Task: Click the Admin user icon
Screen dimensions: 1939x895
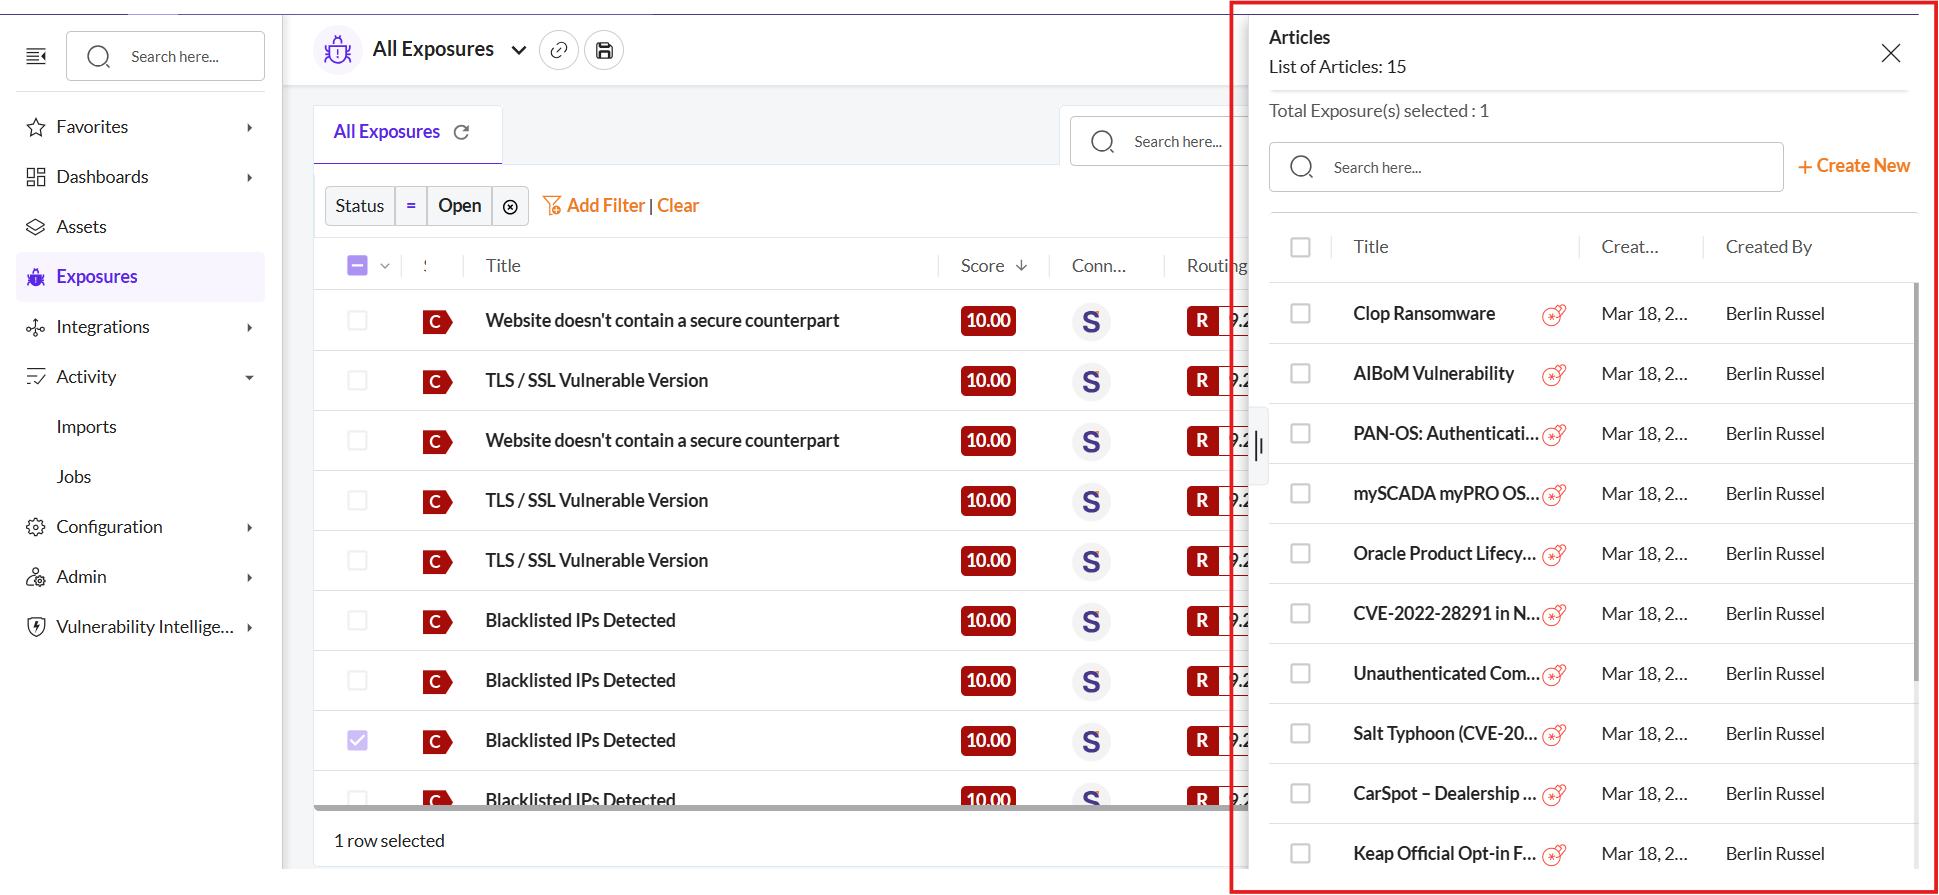Action: [36, 577]
